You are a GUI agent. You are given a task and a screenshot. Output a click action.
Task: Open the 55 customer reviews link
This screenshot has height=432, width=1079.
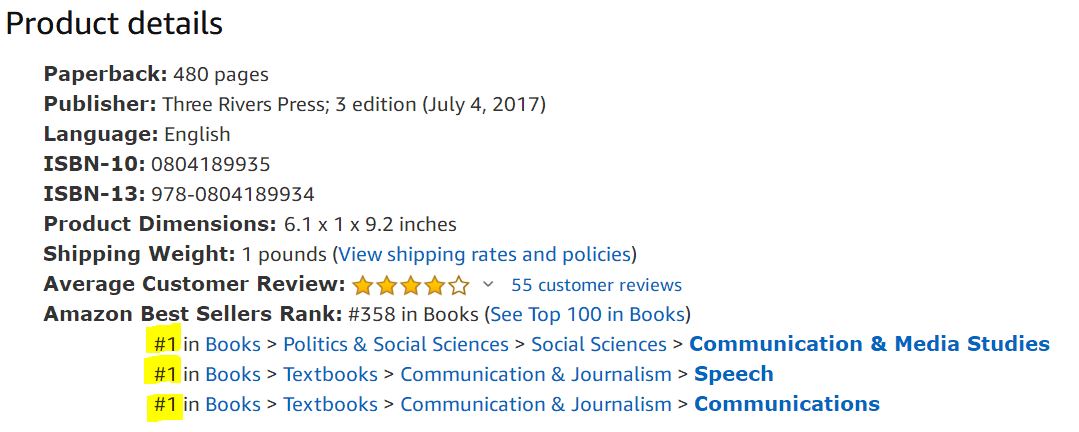point(596,285)
